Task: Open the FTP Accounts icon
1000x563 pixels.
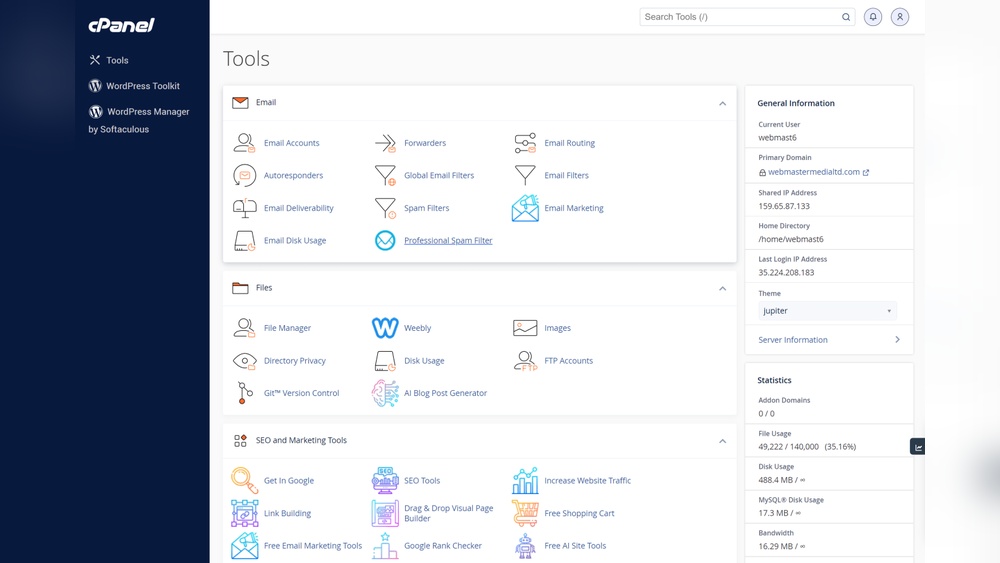Action: pyautogui.click(x=525, y=361)
